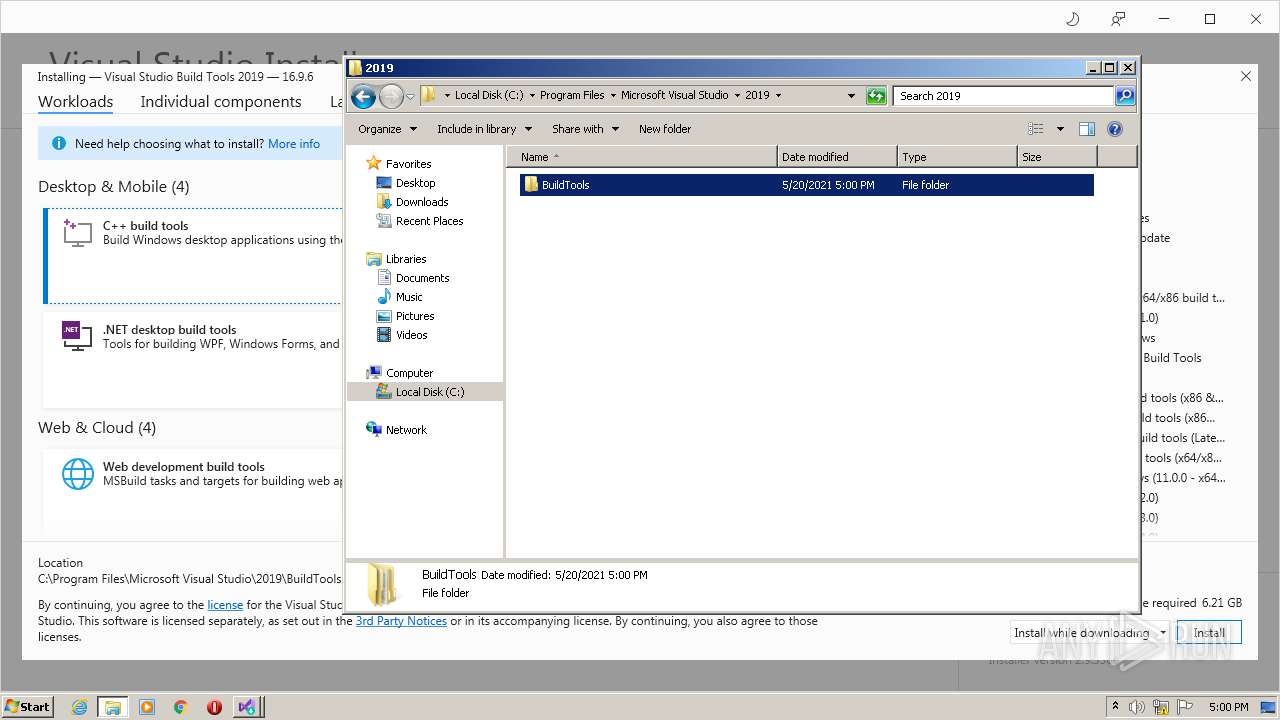Click the Explorer Forward navigation arrow

click(391, 96)
